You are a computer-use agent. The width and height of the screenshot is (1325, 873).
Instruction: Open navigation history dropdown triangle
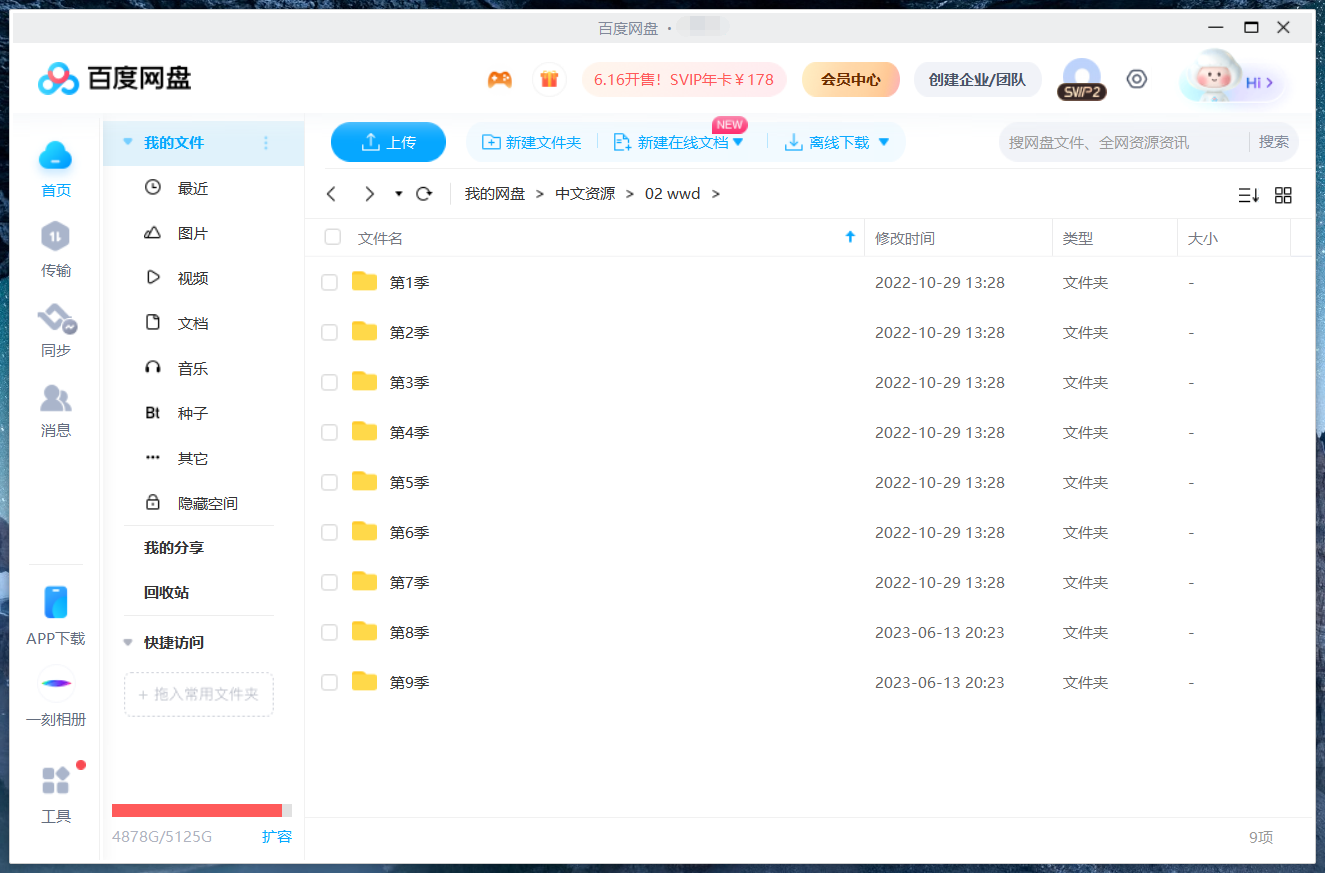pos(399,194)
